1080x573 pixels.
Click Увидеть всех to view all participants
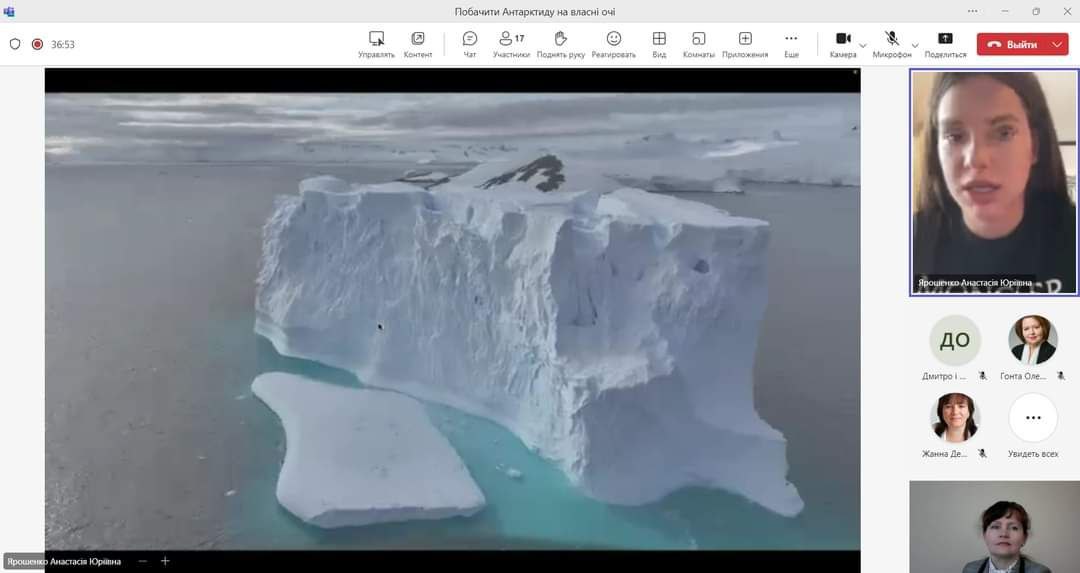pyautogui.click(x=1033, y=418)
